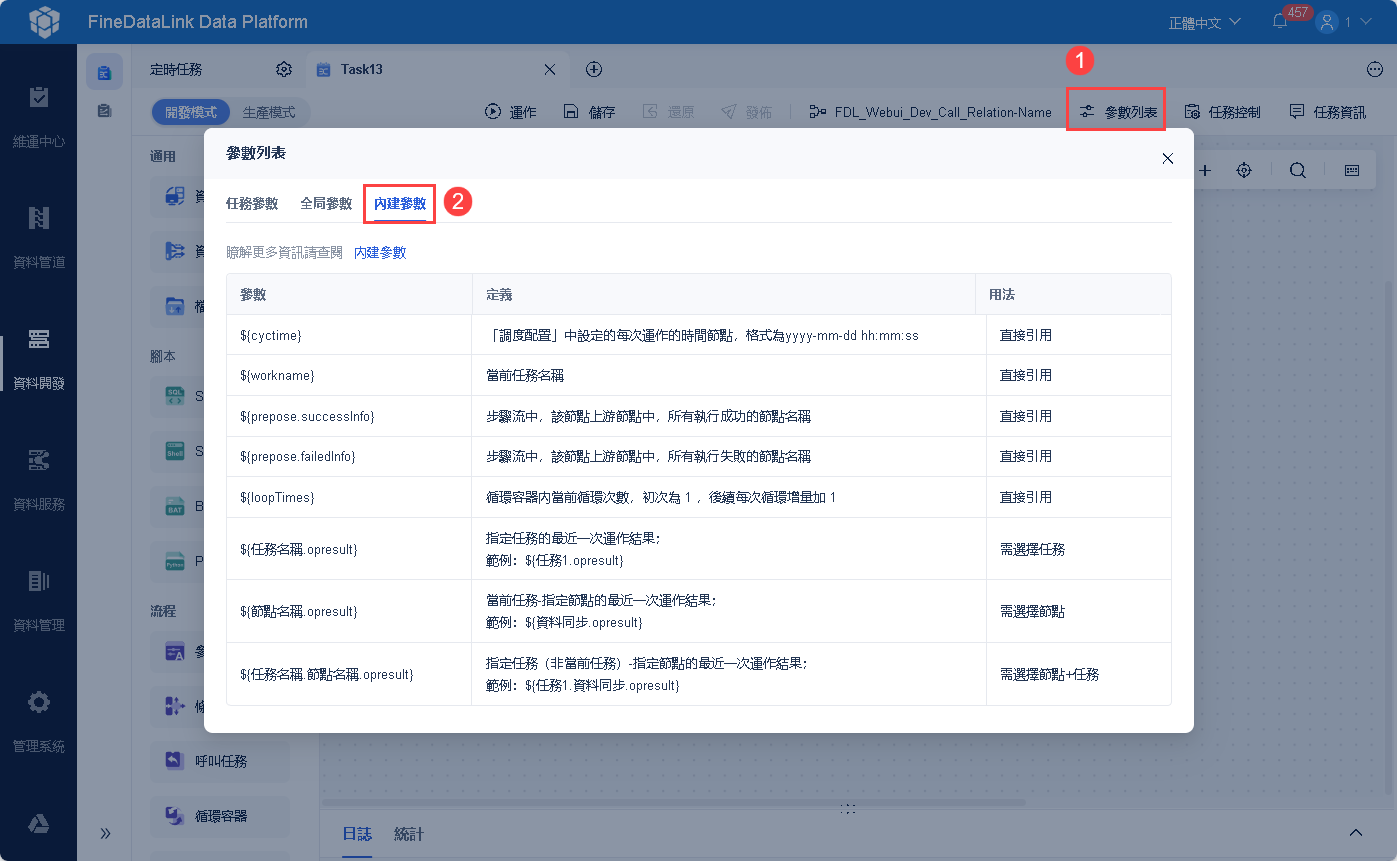Select the SQL script node icon
This screenshot has width=1397, height=861.
pyautogui.click(x=175, y=396)
